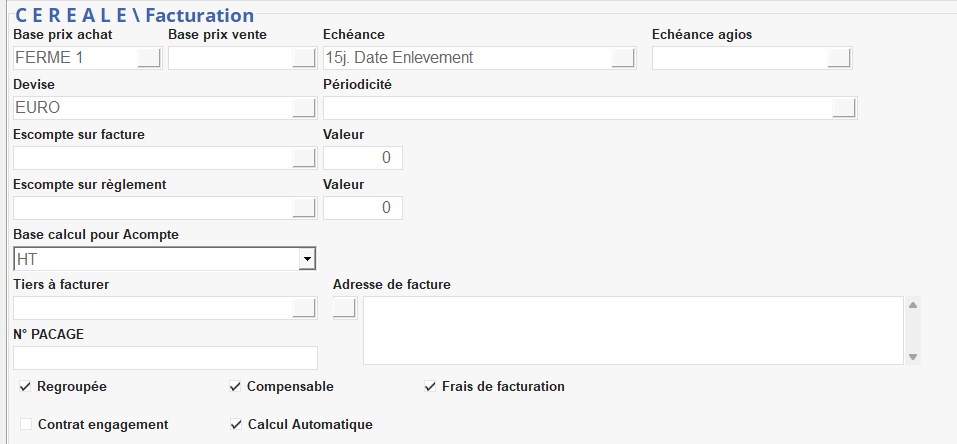Click lookup button beside Base prix achat
The image size is (957, 444).
(x=148, y=58)
